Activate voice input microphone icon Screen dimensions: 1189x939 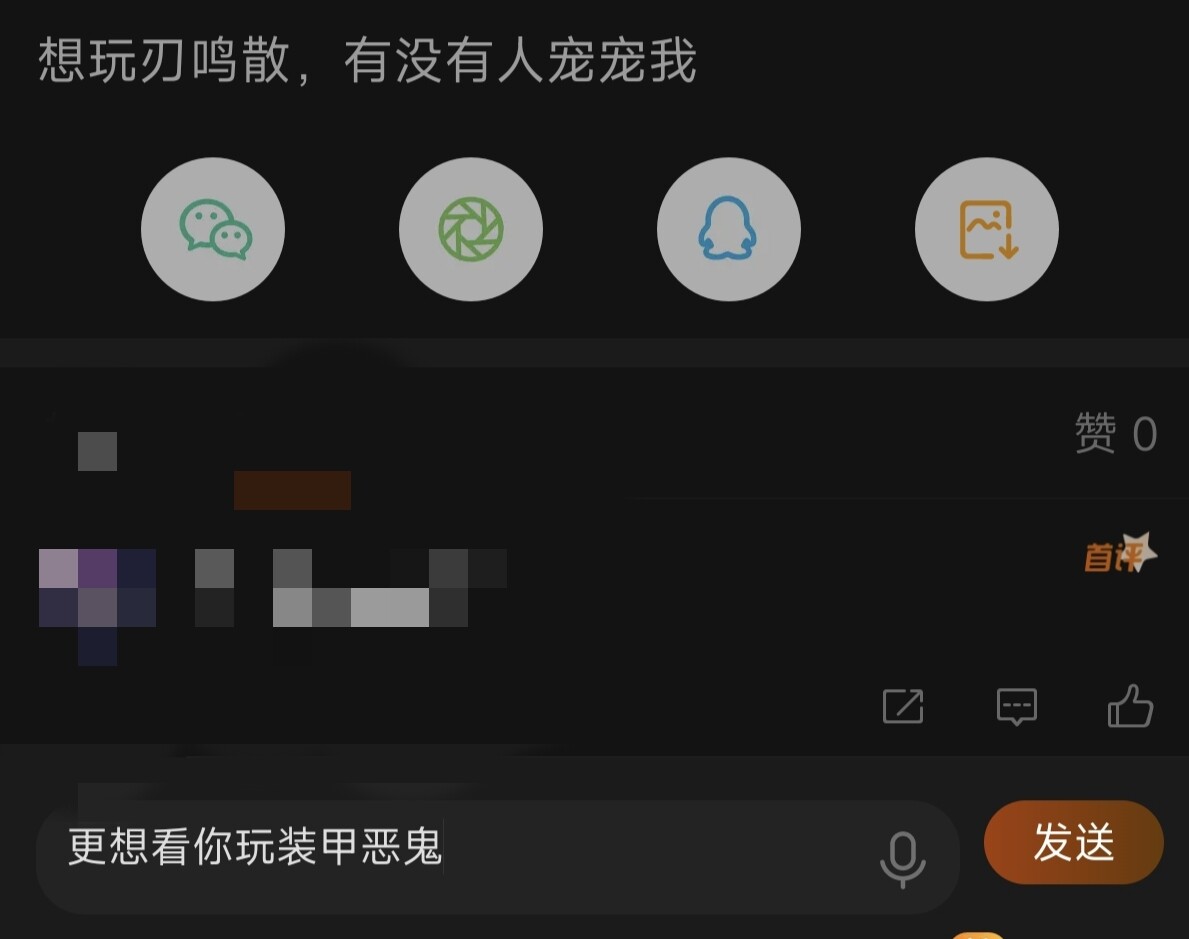902,859
